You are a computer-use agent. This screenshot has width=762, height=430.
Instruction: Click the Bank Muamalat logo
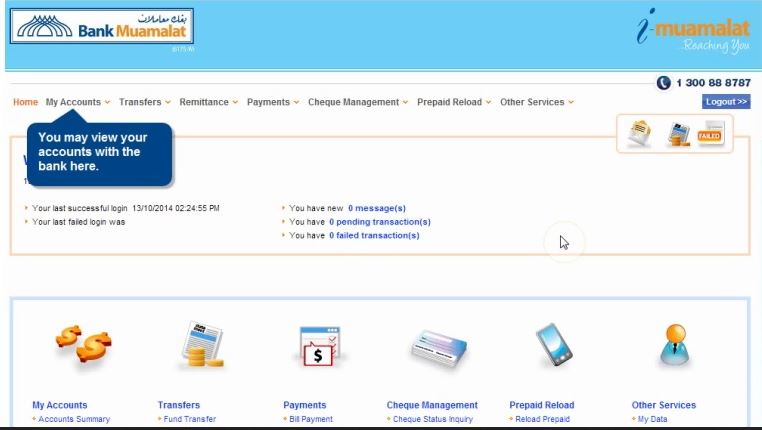pyautogui.click(x=102, y=26)
